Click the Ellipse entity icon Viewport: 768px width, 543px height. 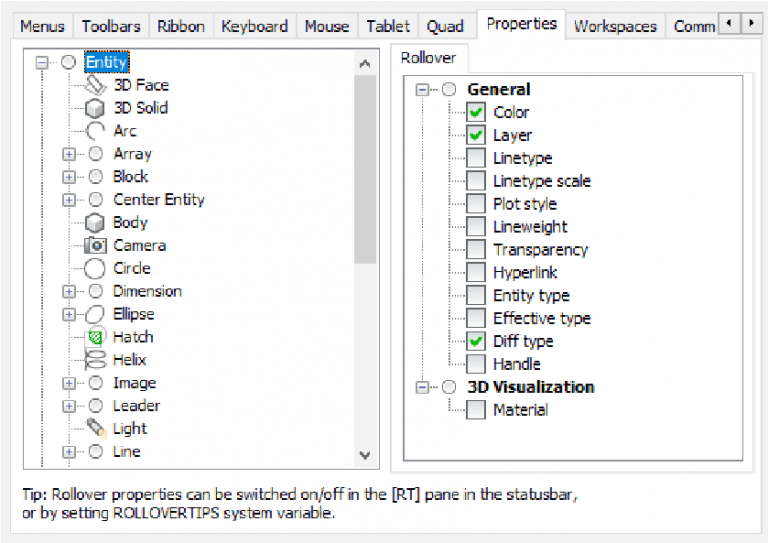(95, 314)
